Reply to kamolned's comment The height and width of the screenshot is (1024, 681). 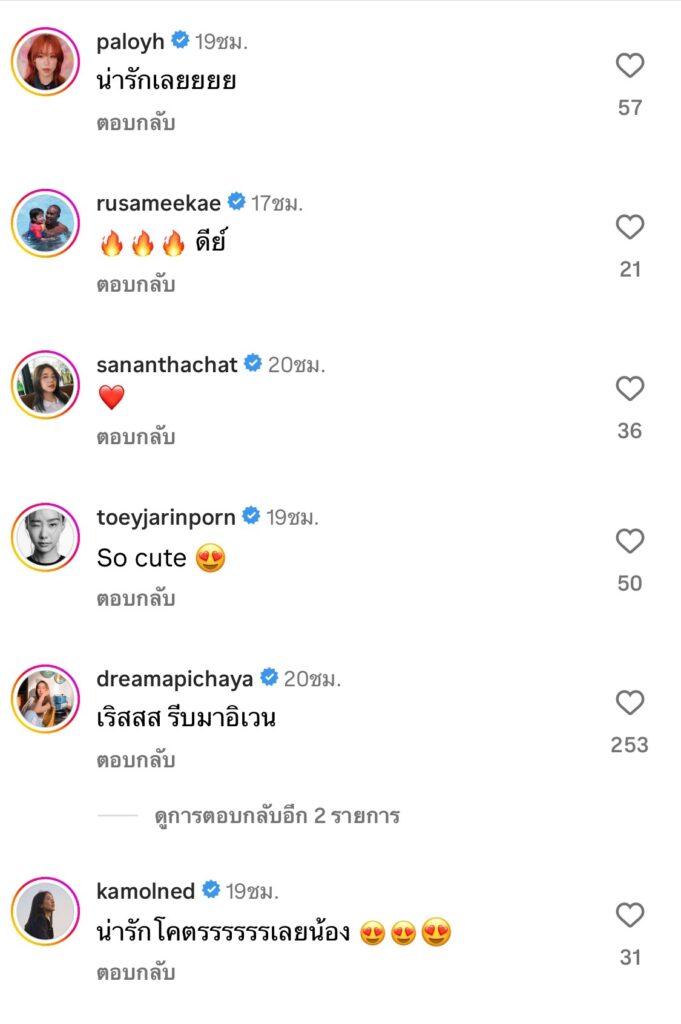(136, 972)
